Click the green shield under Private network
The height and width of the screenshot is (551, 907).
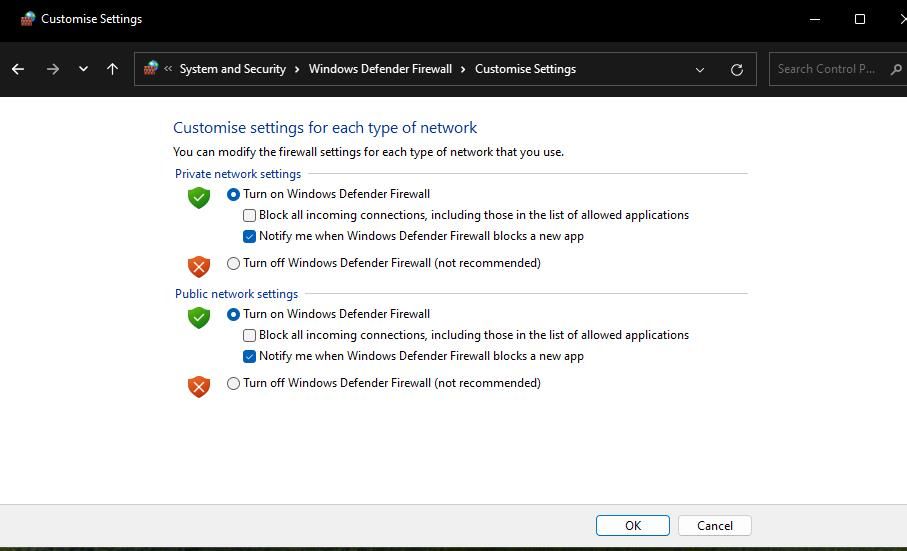pyautogui.click(x=199, y=197)
